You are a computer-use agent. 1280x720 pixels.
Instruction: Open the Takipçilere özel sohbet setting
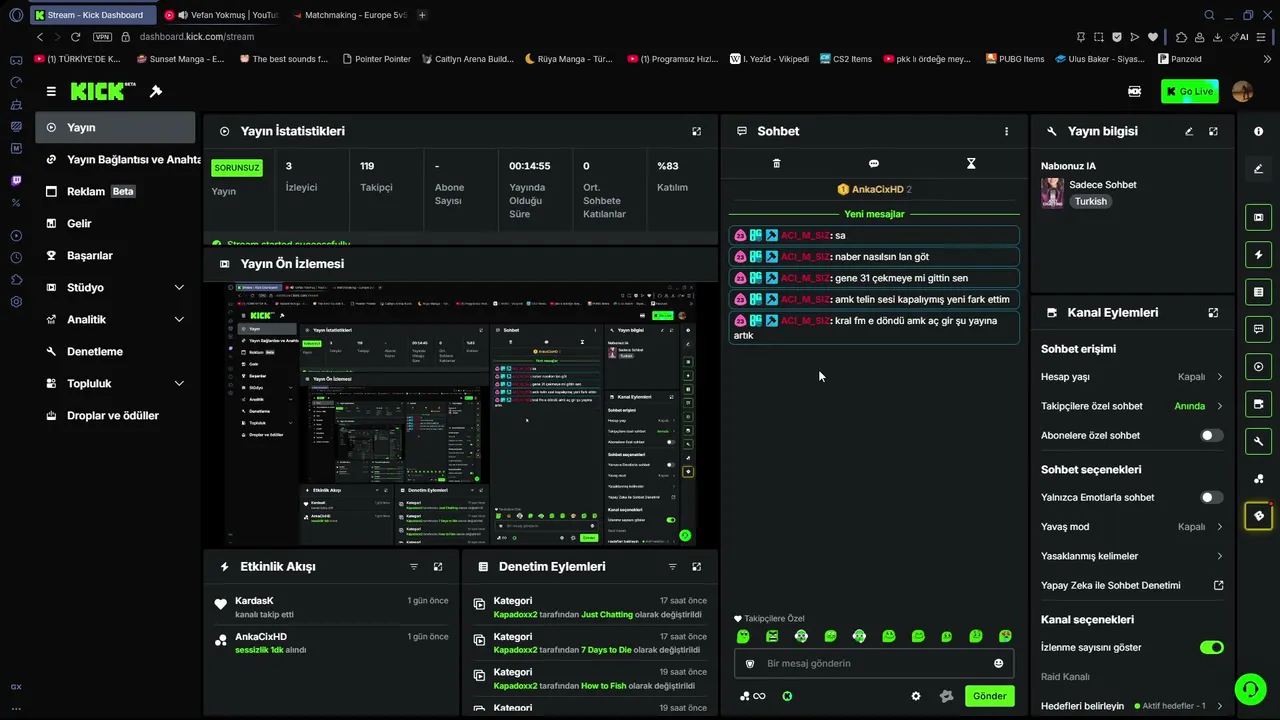pyautogui.click(x=1131, y=406)
